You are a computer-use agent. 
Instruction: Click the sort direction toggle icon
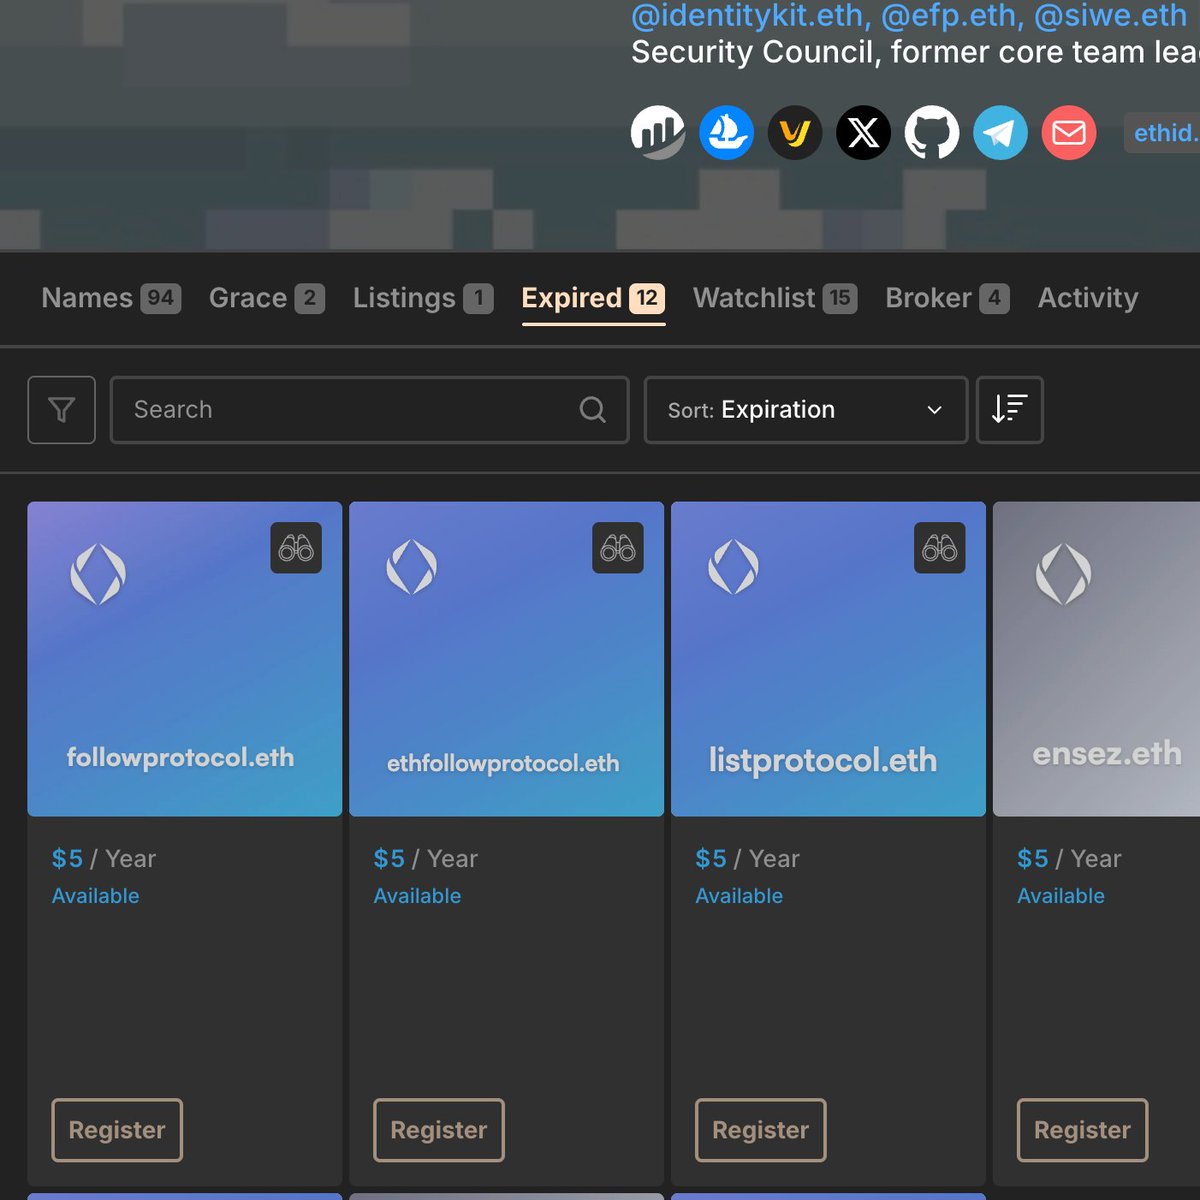coord(1009,410)
